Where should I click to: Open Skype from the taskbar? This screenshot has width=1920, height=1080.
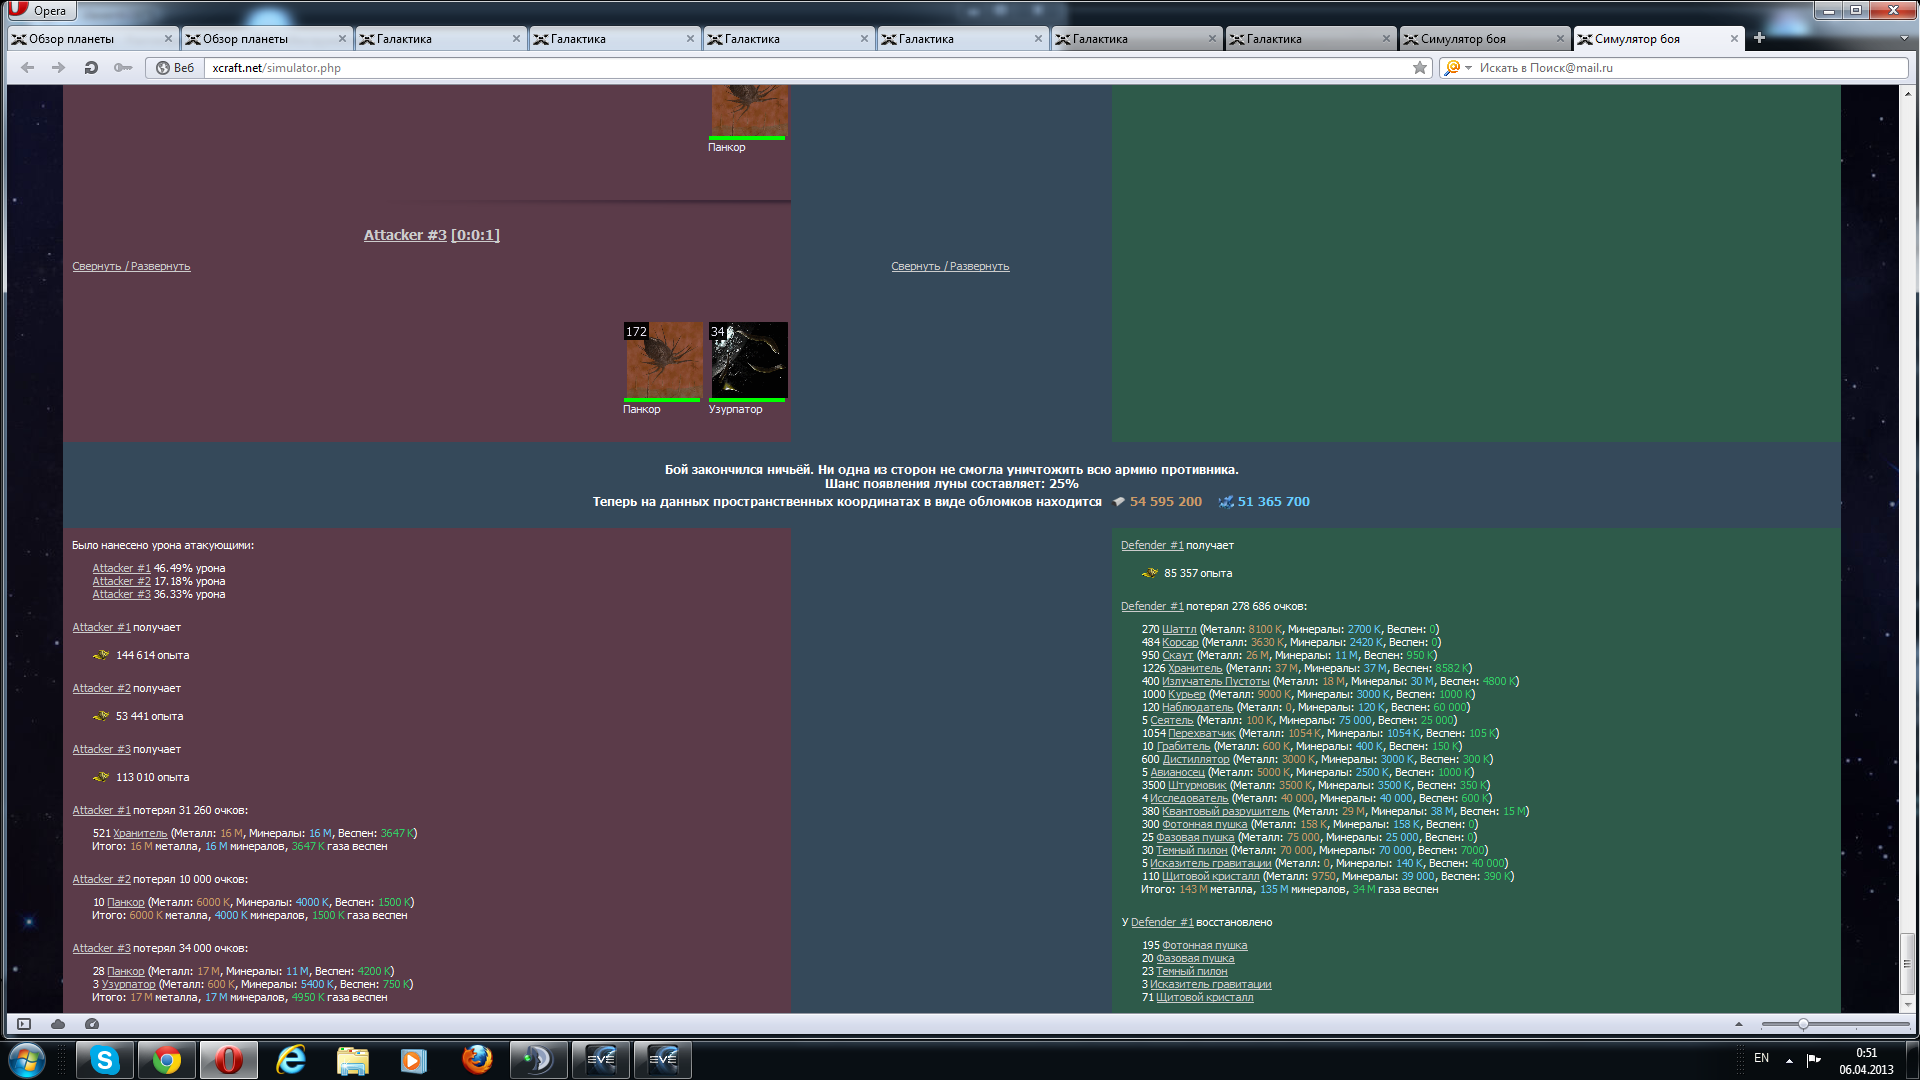(104, 1060)
